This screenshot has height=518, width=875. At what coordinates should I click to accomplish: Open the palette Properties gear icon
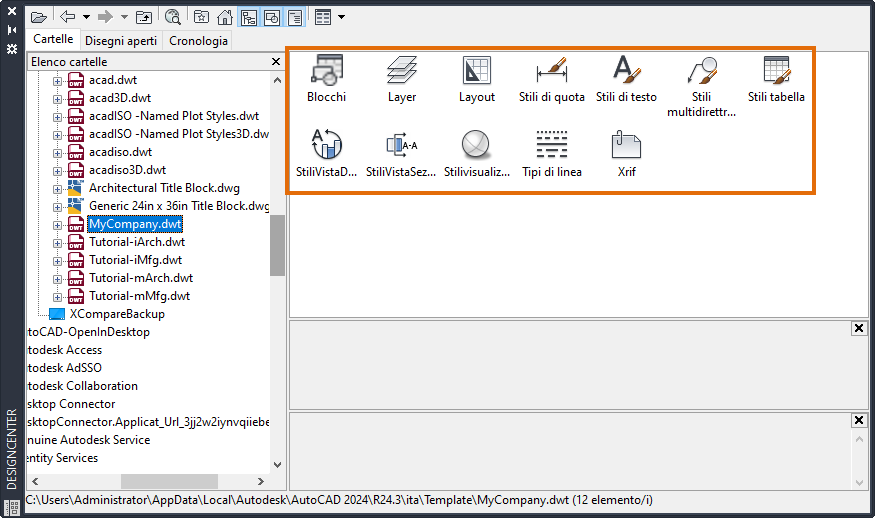click(x=12, y=49)
